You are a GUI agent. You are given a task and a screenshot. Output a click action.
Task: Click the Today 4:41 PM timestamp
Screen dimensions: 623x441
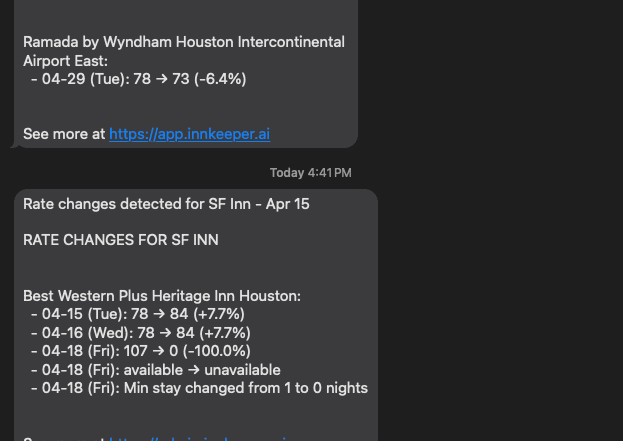click(310, 173)
